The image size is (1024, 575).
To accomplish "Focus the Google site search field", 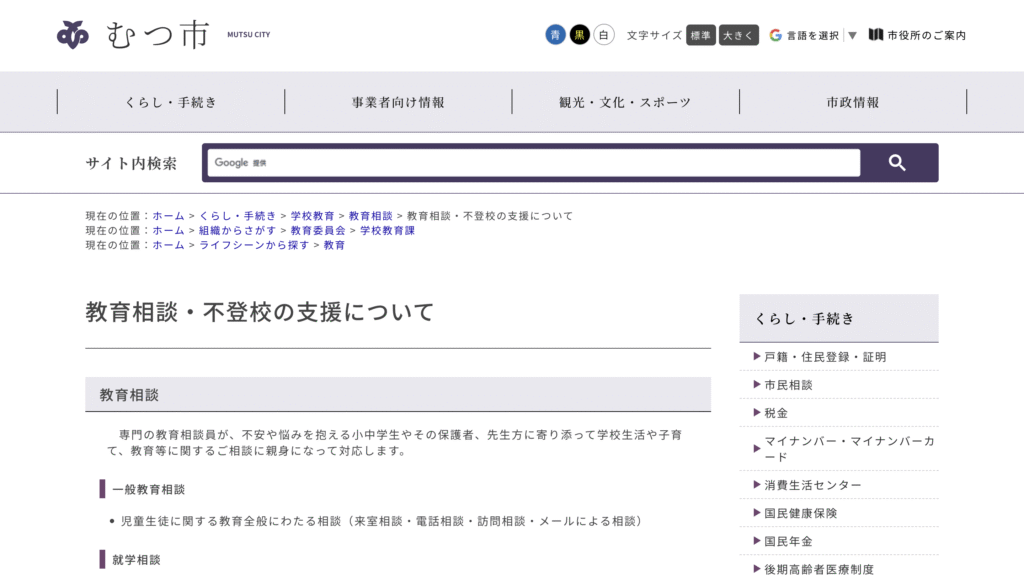I will [x=534, y=163].
